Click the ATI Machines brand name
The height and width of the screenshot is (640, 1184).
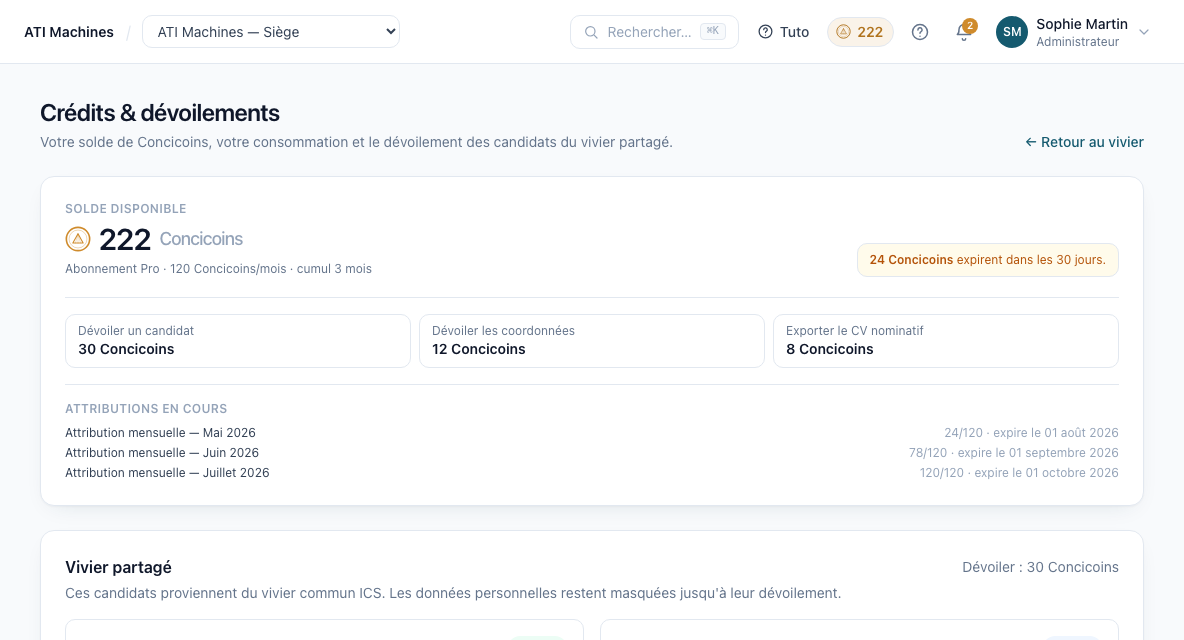(69, 32)
